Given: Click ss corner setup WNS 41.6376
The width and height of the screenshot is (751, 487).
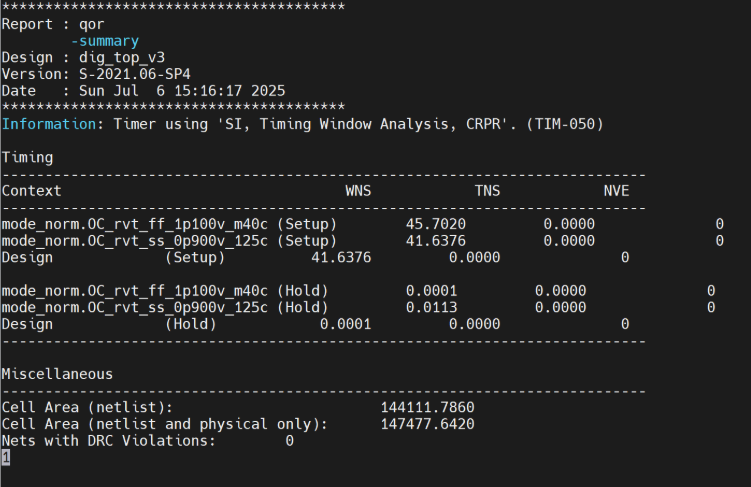Looking at the screenshot, I should tap(436, 241).
